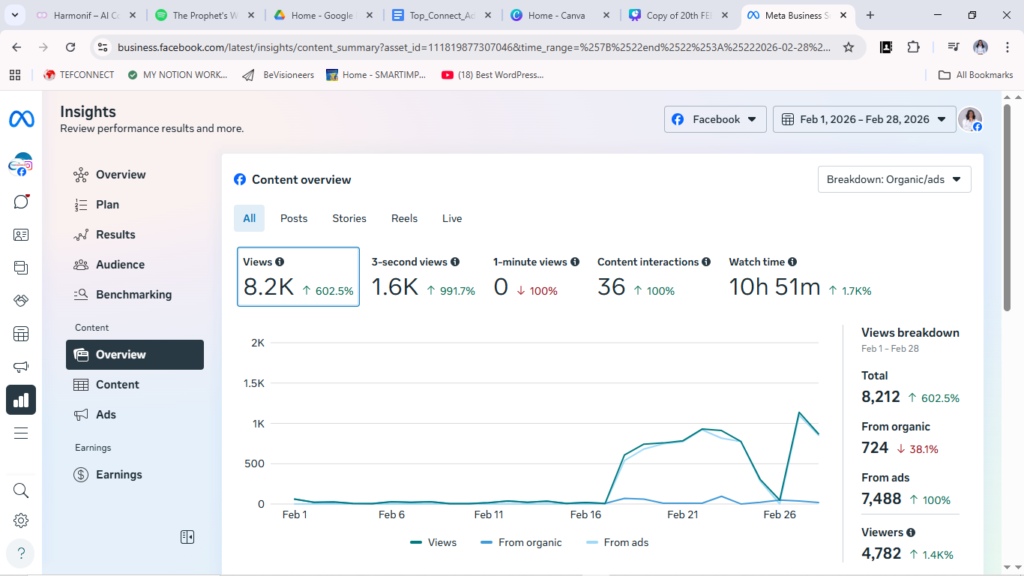Click info icon beside Watch time
The image size is (1024, 576).
point(792,262)
